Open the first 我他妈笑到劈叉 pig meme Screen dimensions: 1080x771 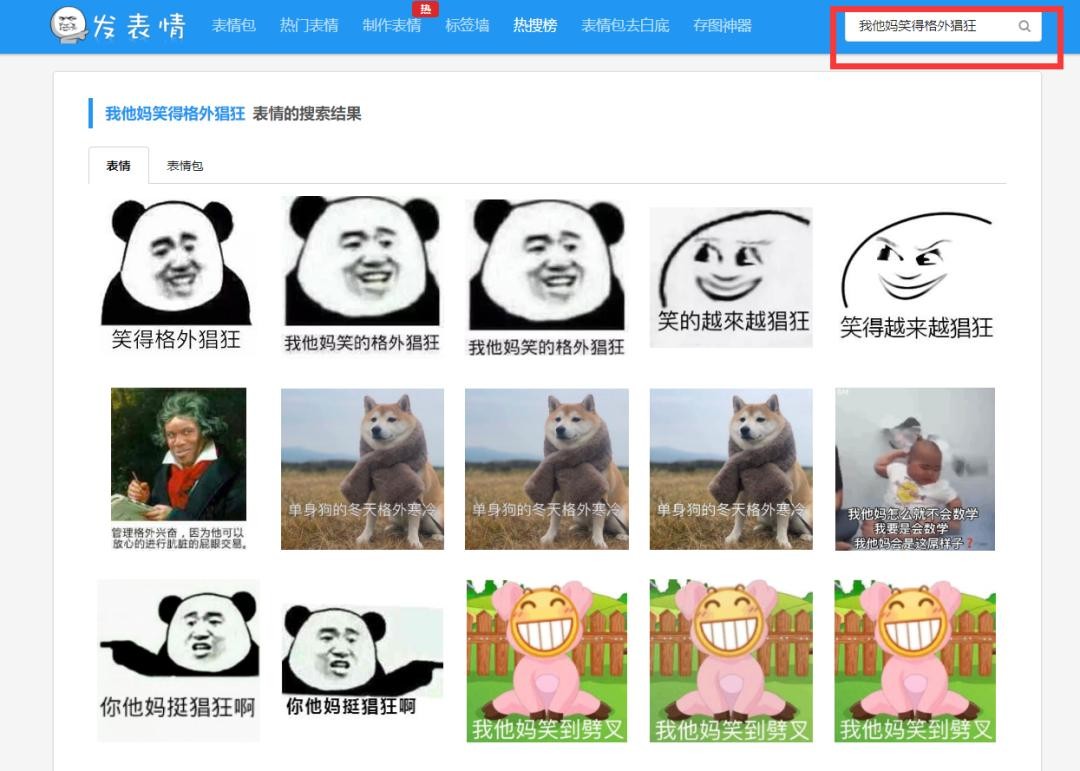click(547, 660)
